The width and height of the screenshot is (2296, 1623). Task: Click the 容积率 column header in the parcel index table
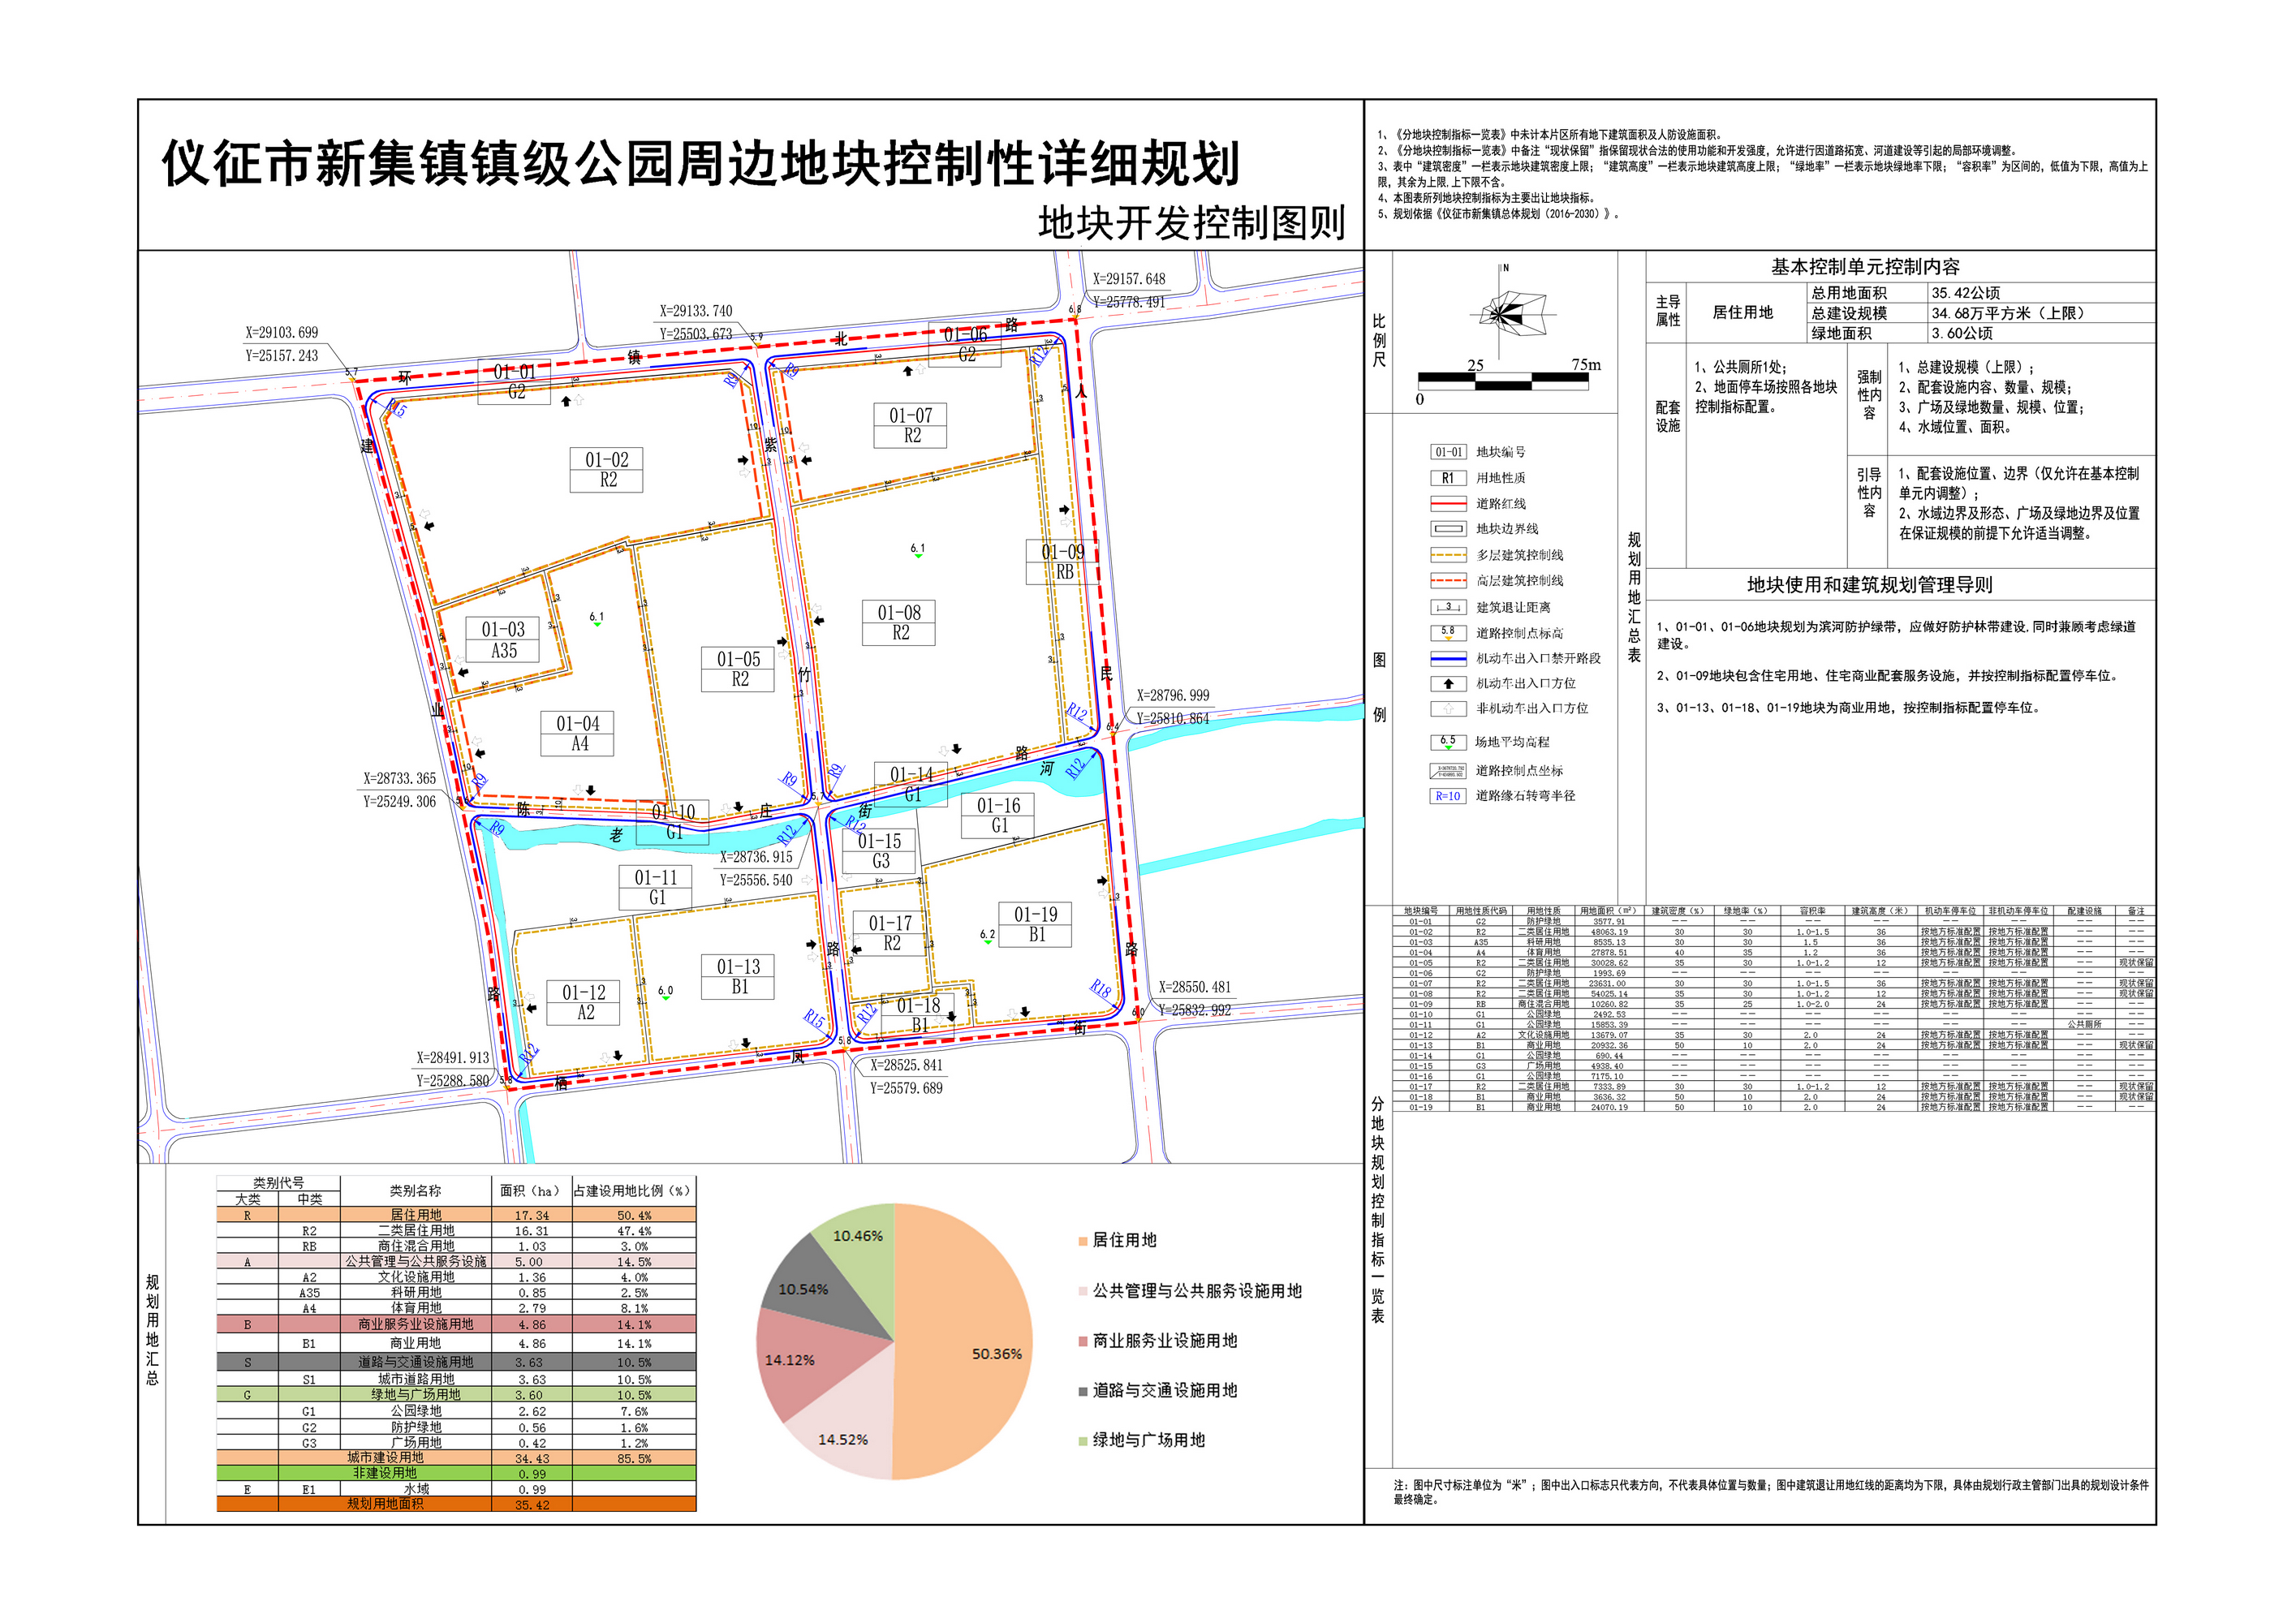pyautogui.click(x=1812, y=911)
